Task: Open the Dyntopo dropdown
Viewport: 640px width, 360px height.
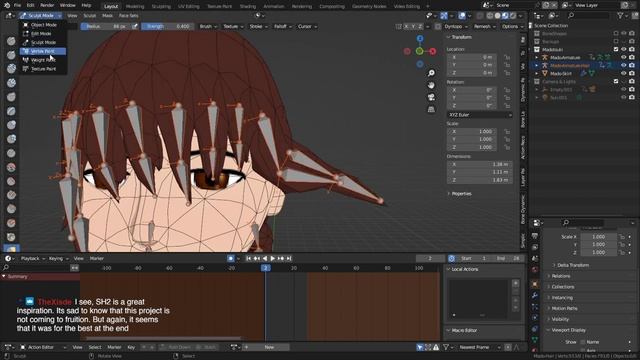Action: [456, 26]
